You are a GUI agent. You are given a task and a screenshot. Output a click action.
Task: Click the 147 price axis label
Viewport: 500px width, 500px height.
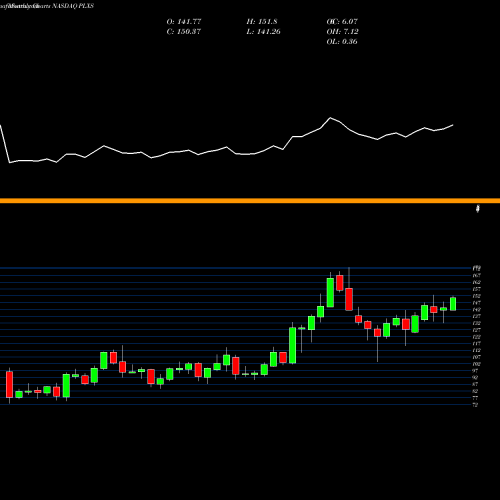(x=477, y=303)
